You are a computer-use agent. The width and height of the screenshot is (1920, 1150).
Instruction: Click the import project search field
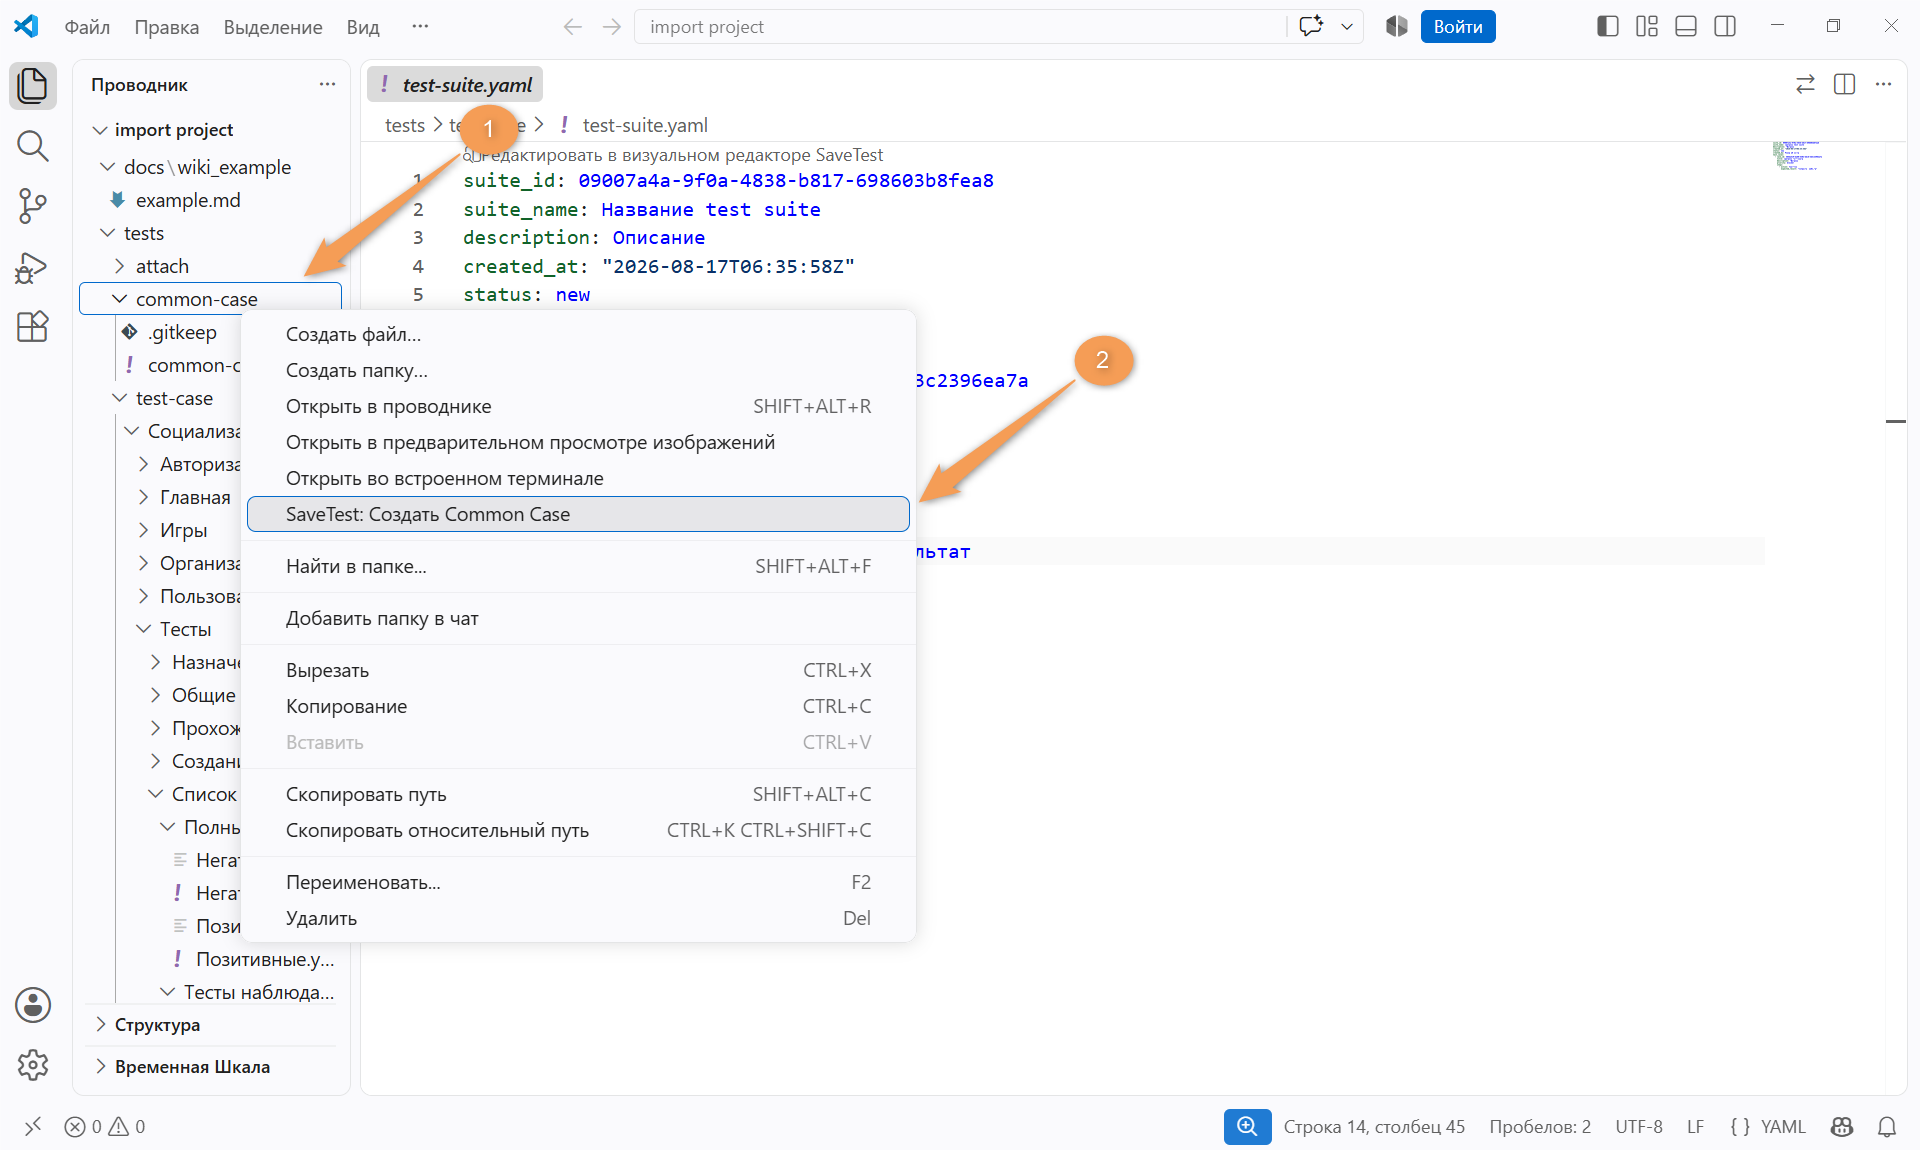pos(960,27)
